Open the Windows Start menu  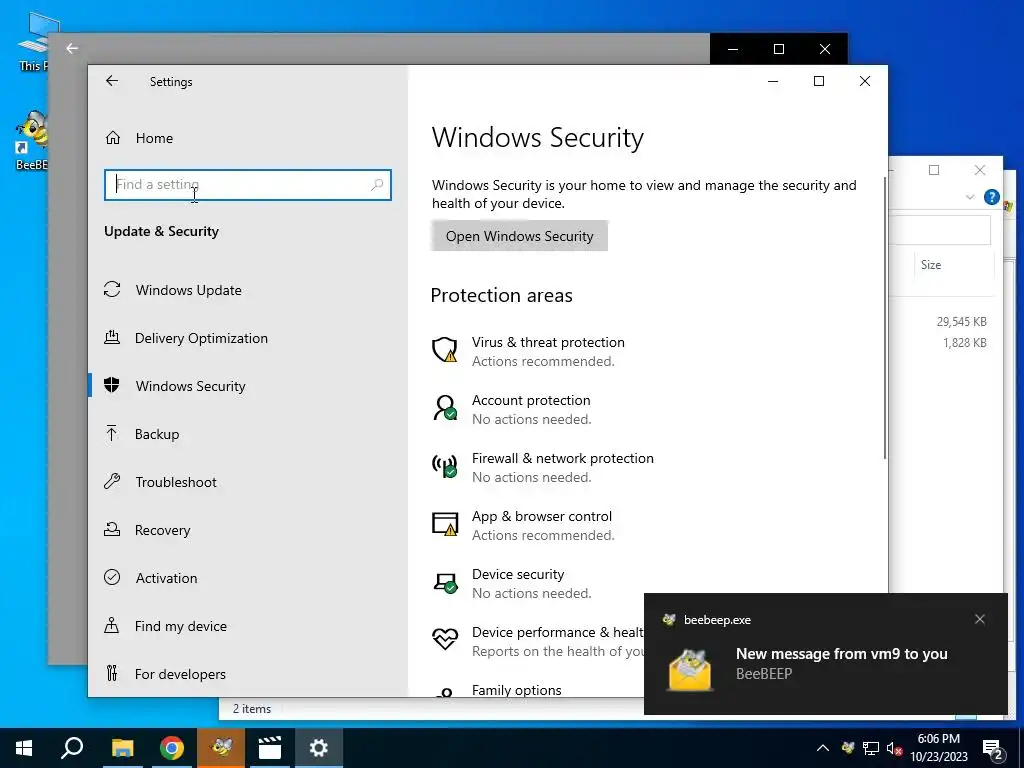tap(24, 748)
